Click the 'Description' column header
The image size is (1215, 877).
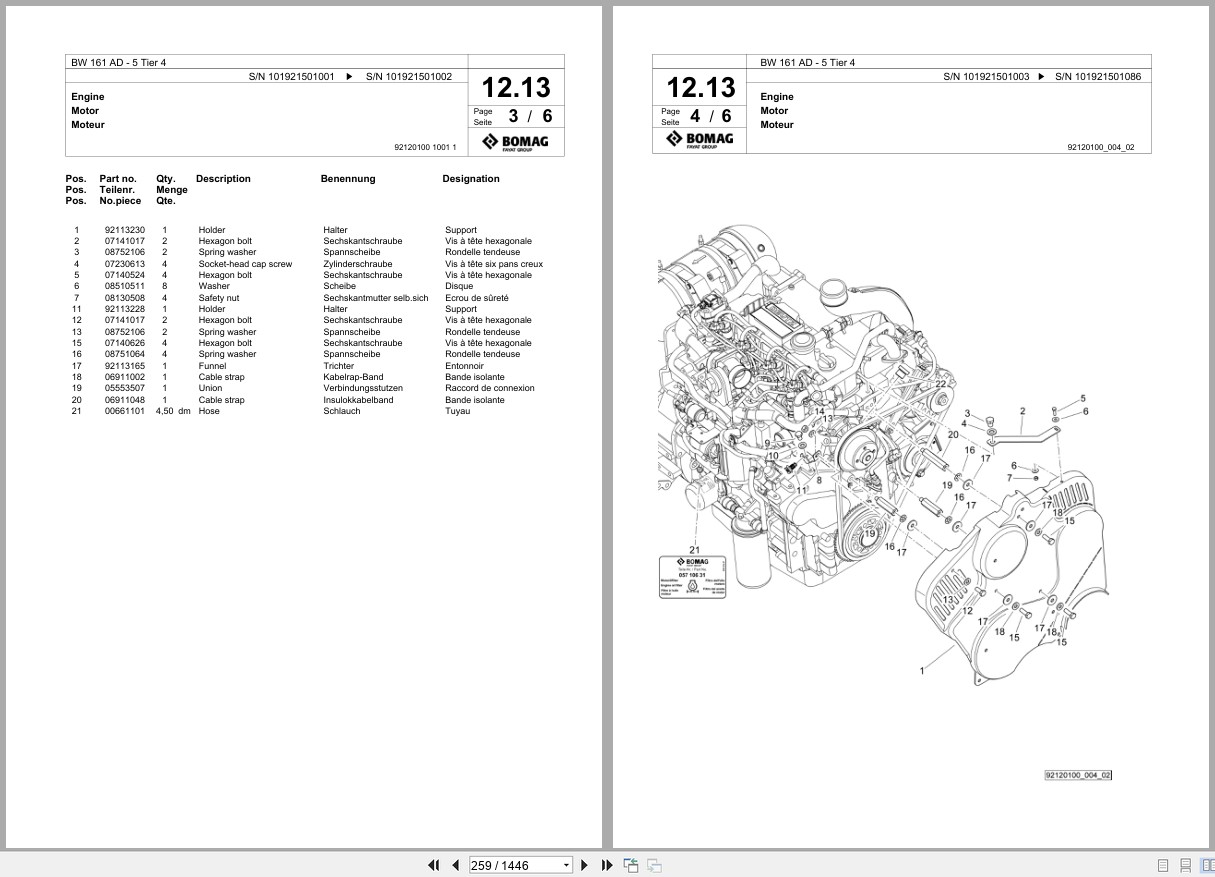223,179
